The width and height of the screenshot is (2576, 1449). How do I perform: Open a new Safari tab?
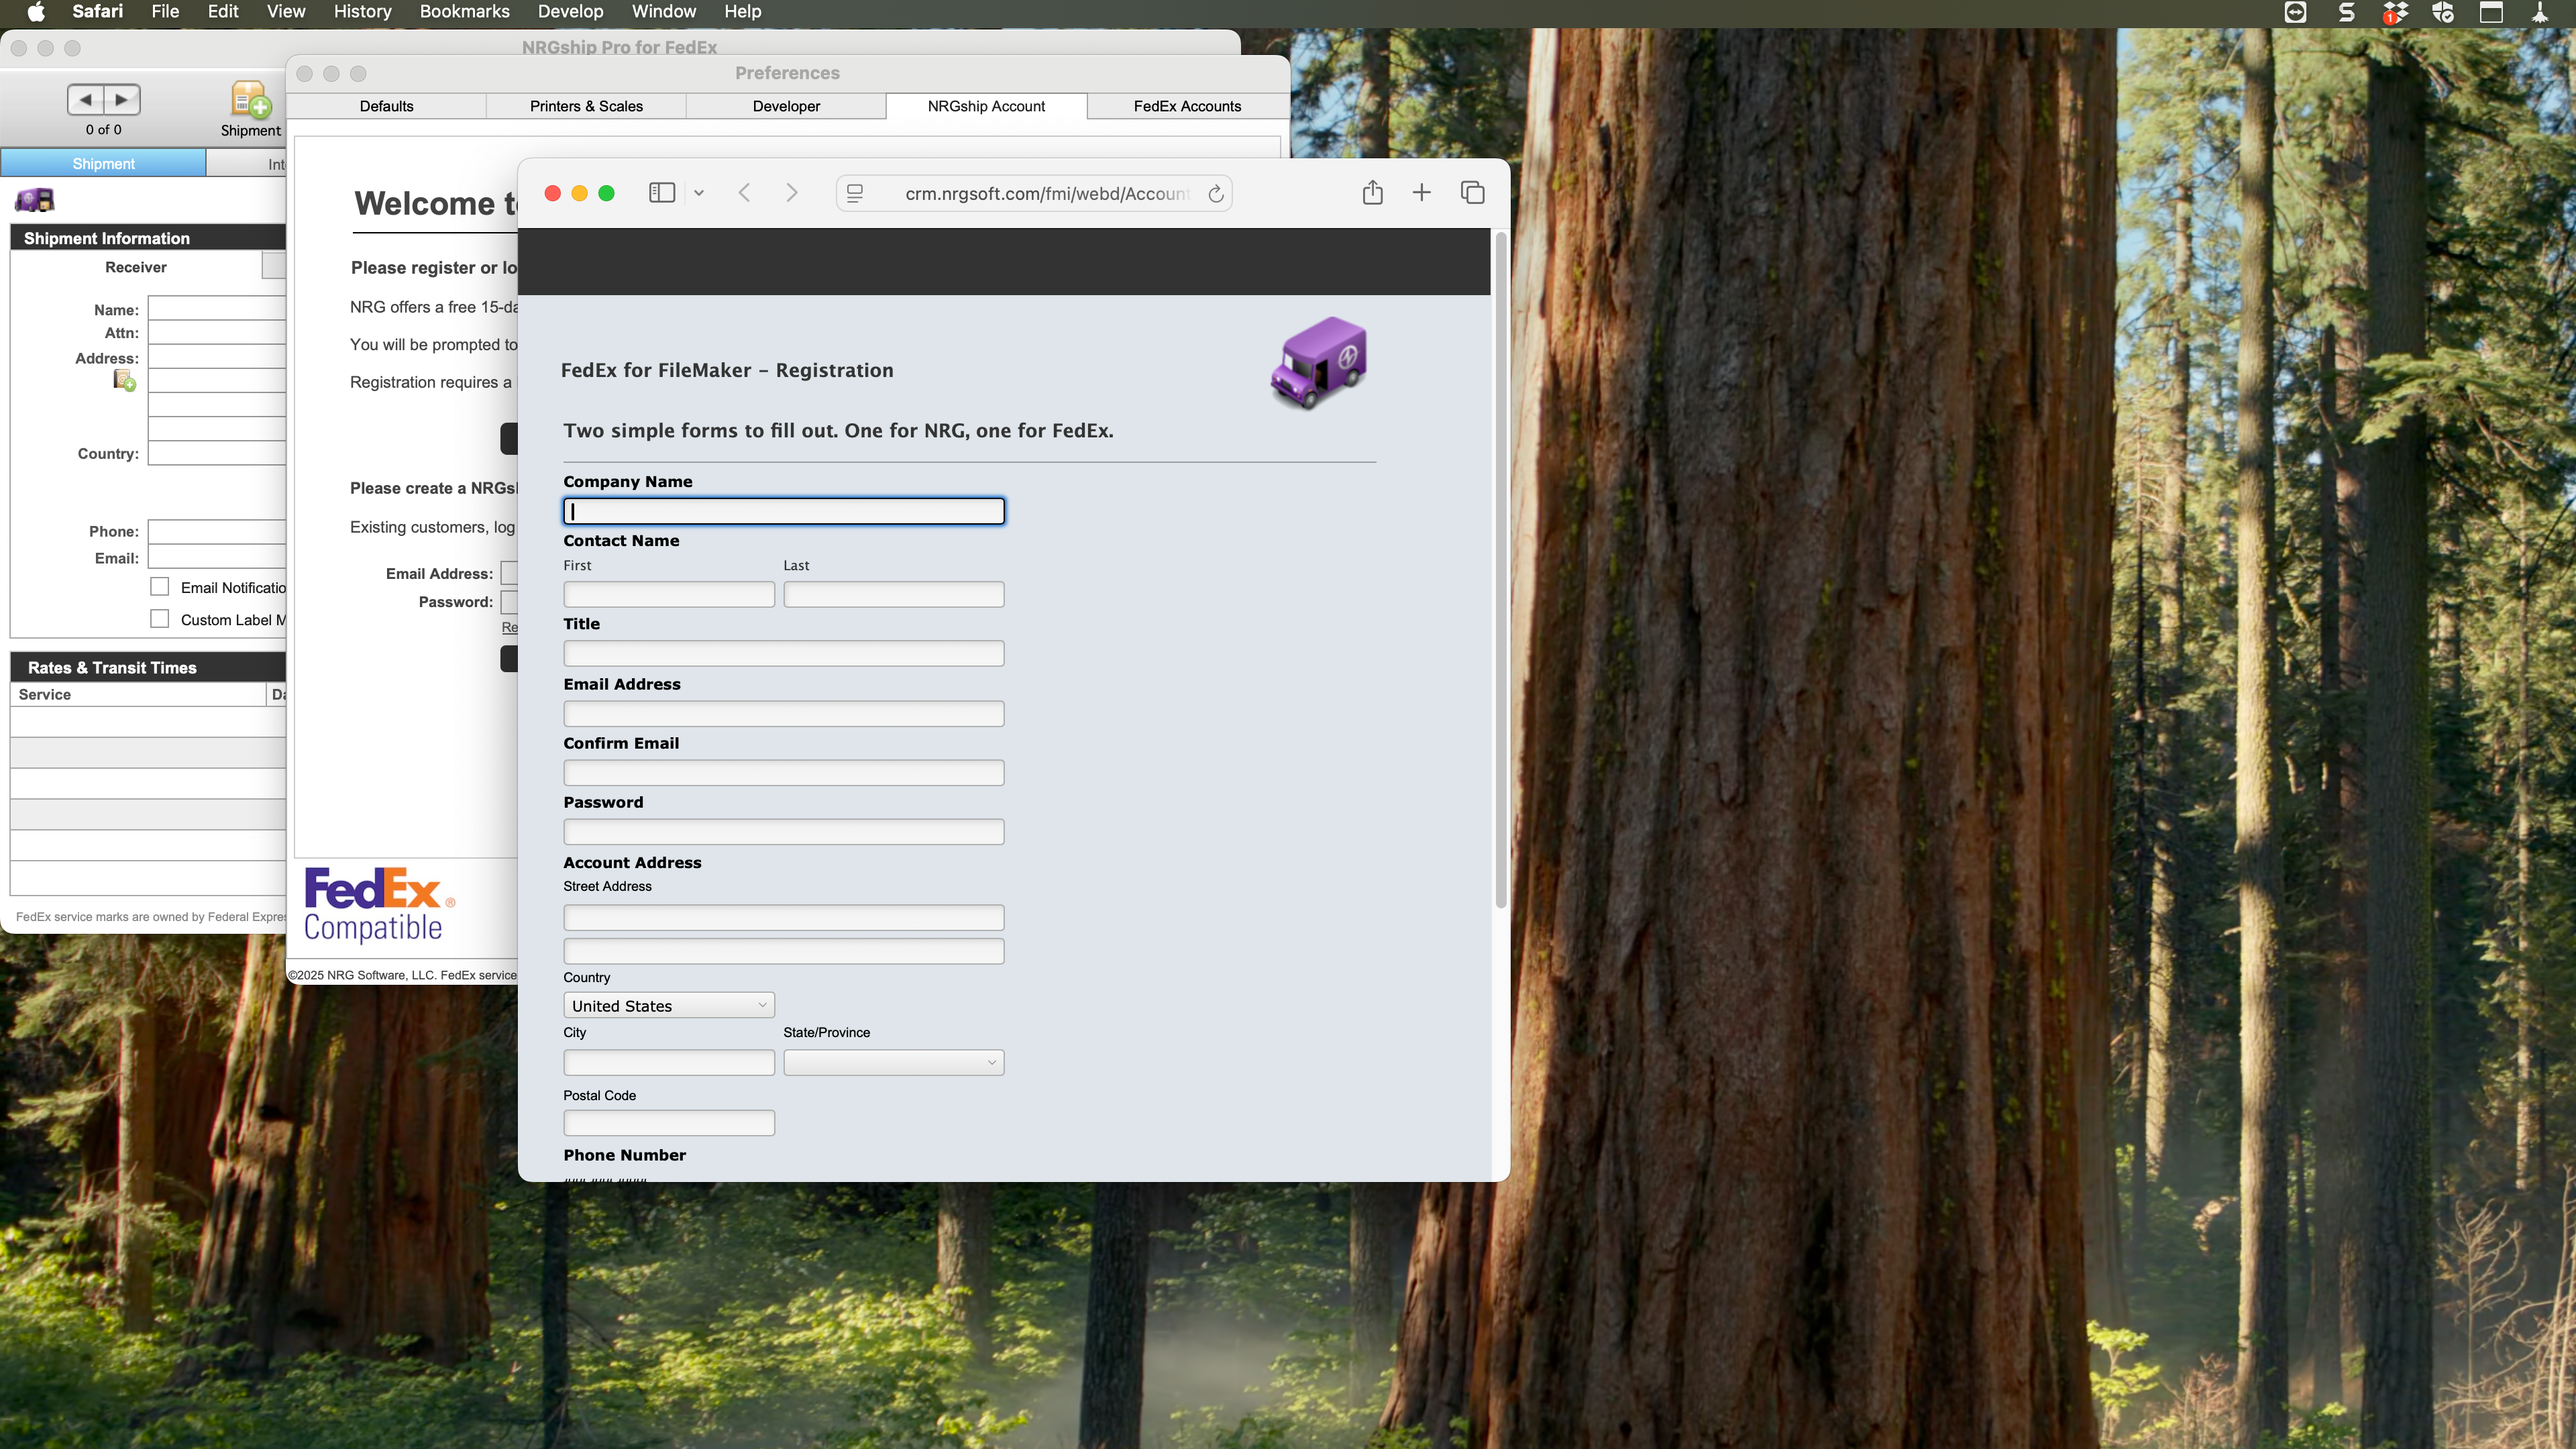coord(1421,193)
